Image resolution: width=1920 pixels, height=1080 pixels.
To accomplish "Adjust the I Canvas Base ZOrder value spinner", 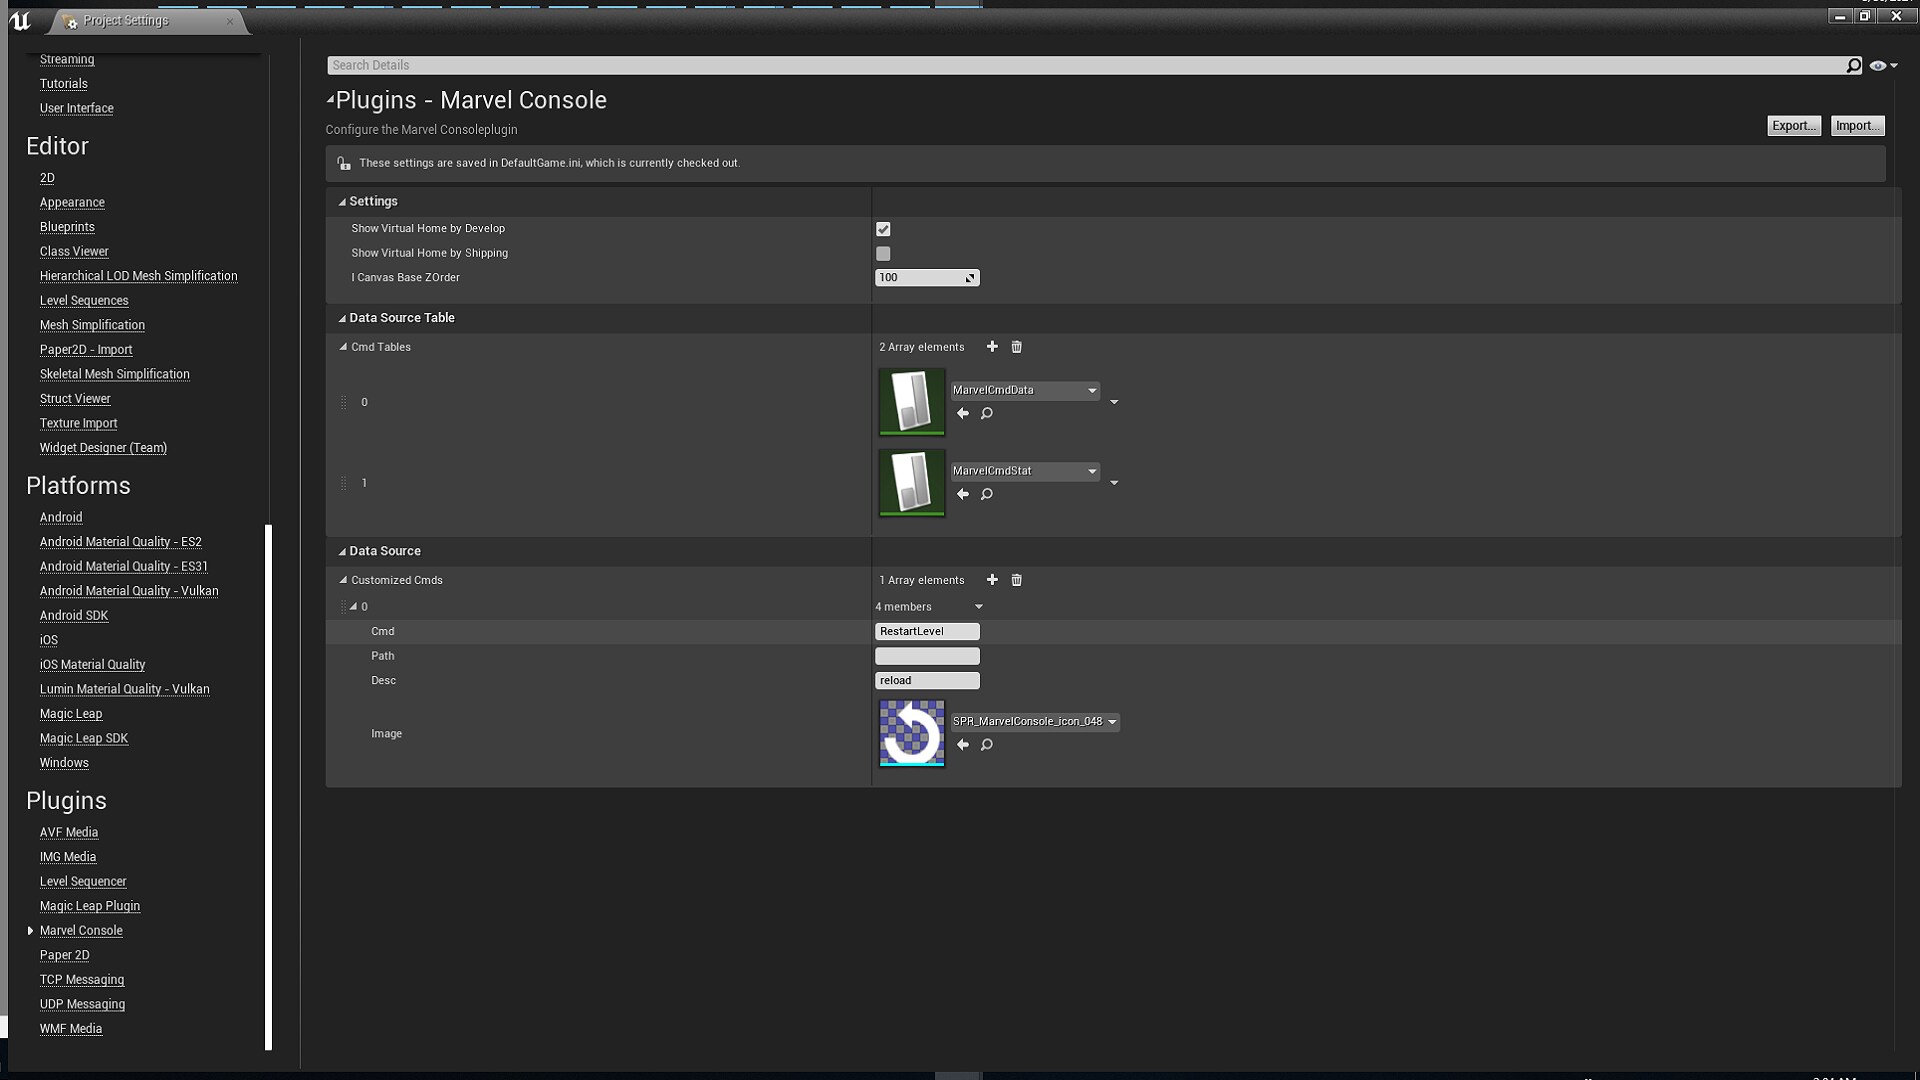I will pos(969,277).
